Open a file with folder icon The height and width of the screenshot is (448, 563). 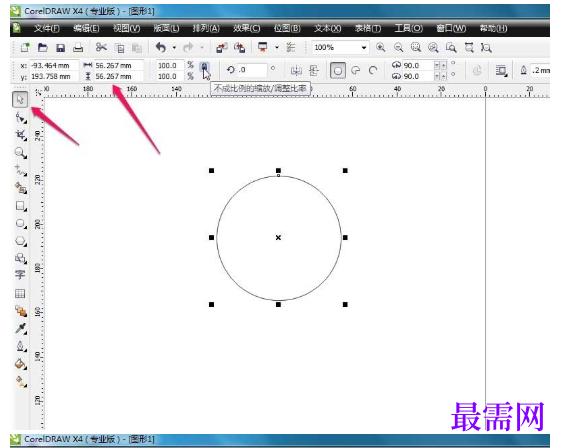[x=43, y=47]
